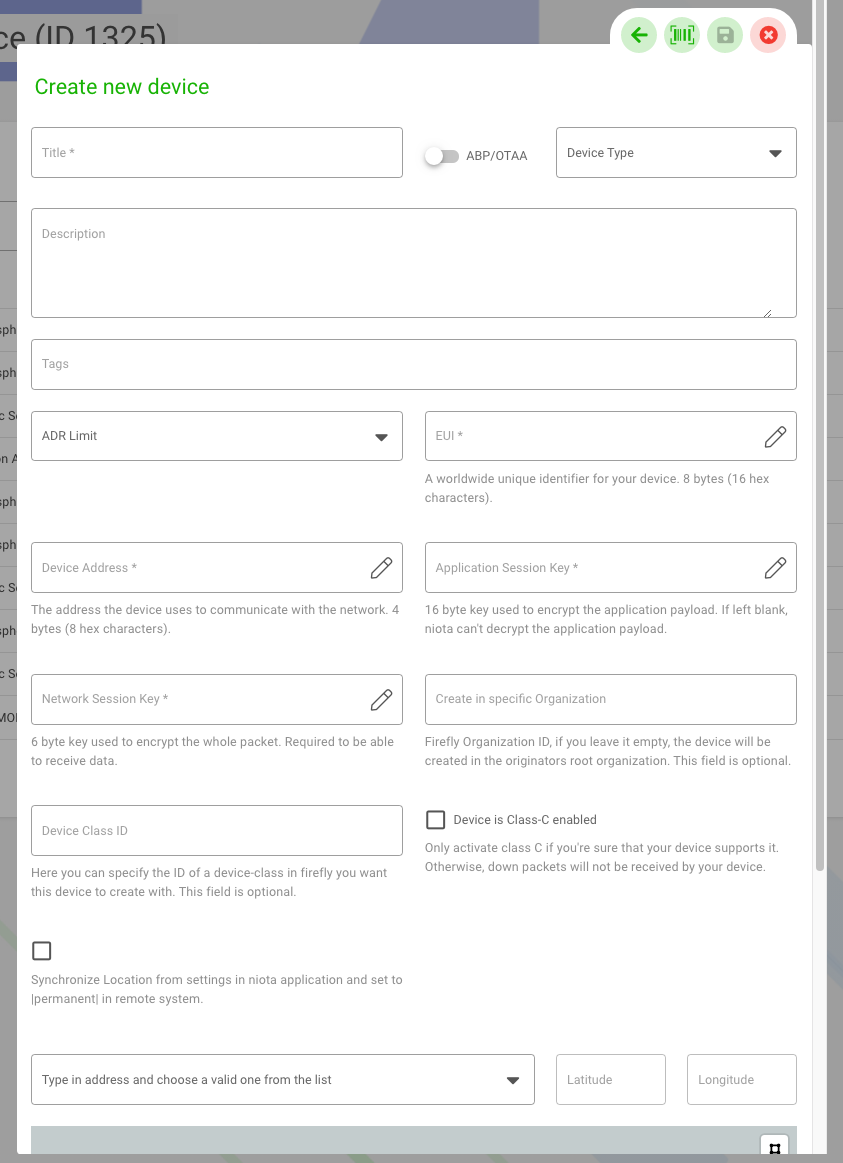Click the green back arrow icon
Image resolution: width=843 pixels, height=1163 pixels.
coord(640,36)
